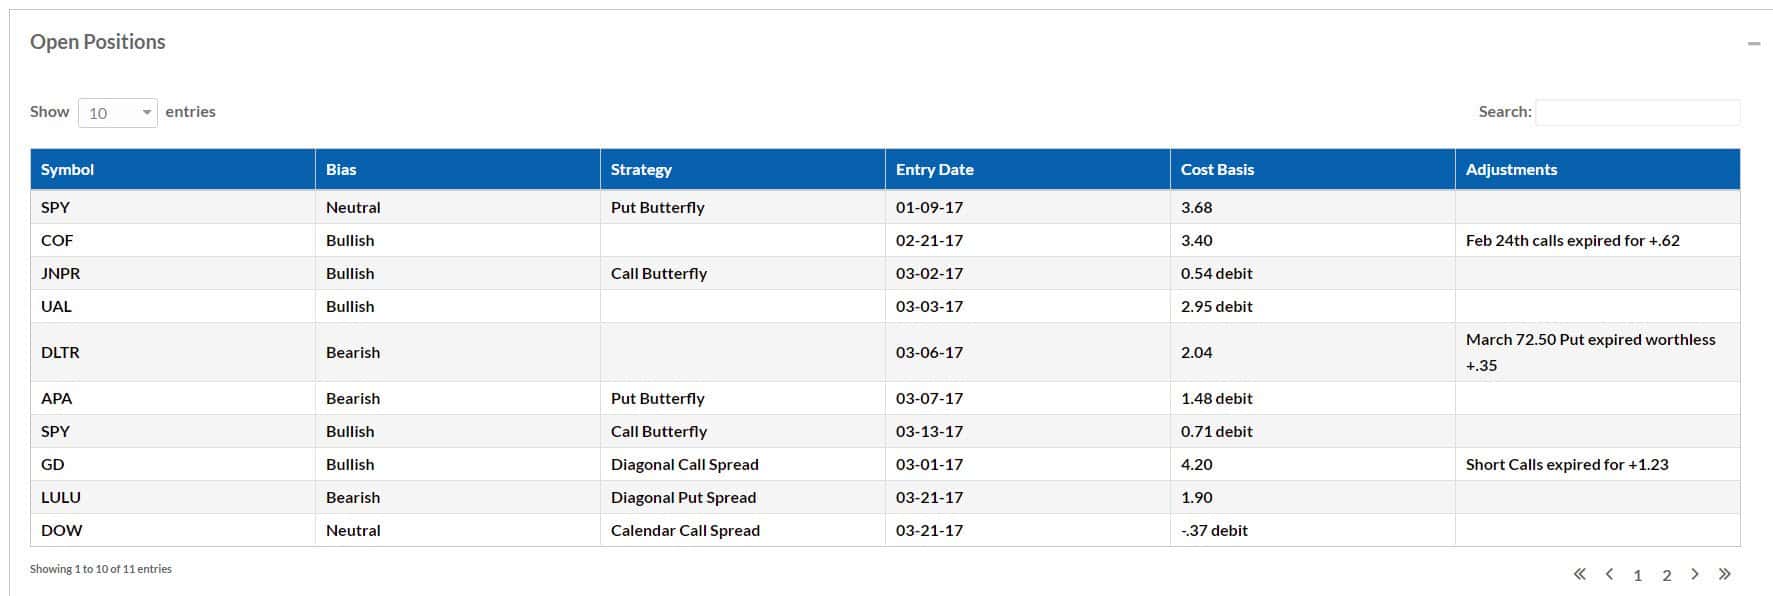Go to next page arrow
This screenshot has width=1773, height=596.
pos(1695,574)
